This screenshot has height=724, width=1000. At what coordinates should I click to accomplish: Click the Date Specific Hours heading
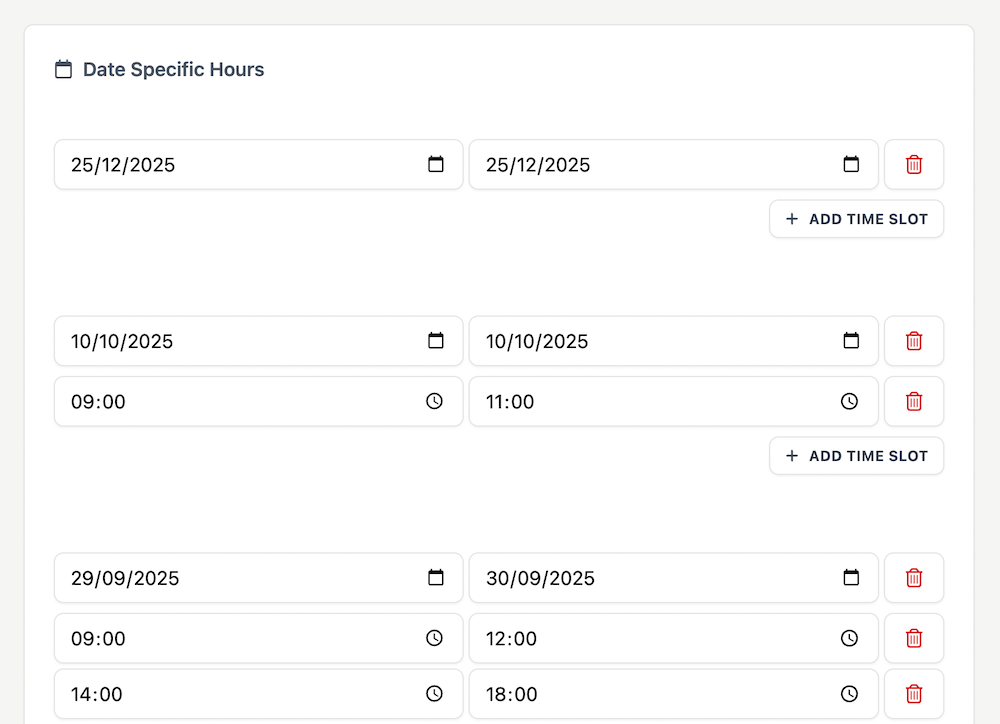pos(173,70)
